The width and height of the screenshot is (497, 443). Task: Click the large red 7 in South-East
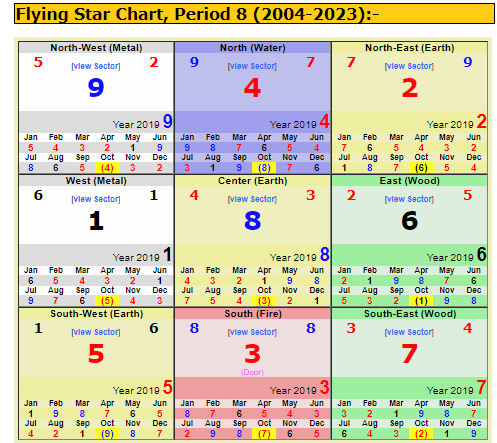410,354
